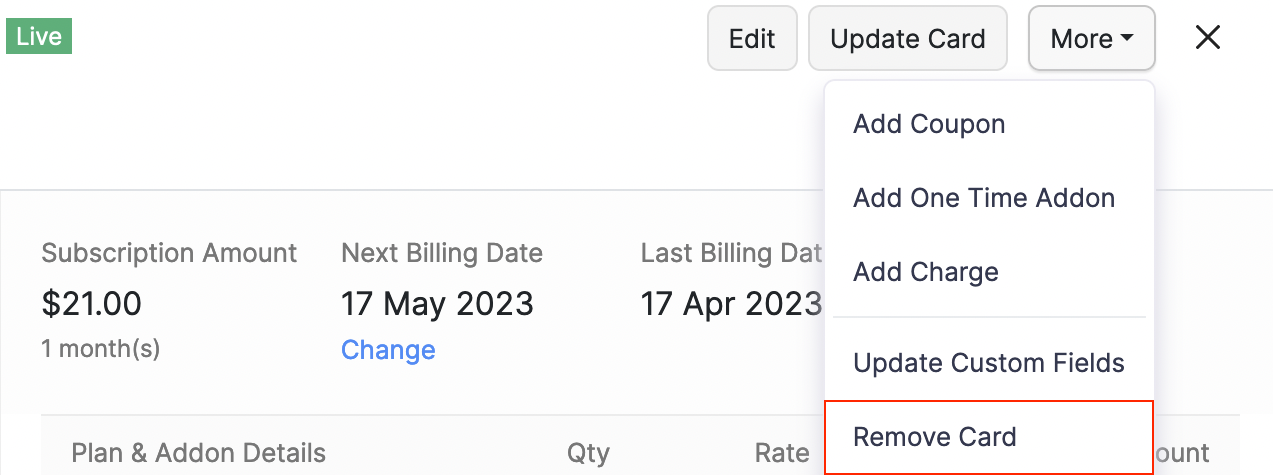Screen dimensions: 1273x475
Task: Click the Change billing date link
Action: (x=388, y=350)
